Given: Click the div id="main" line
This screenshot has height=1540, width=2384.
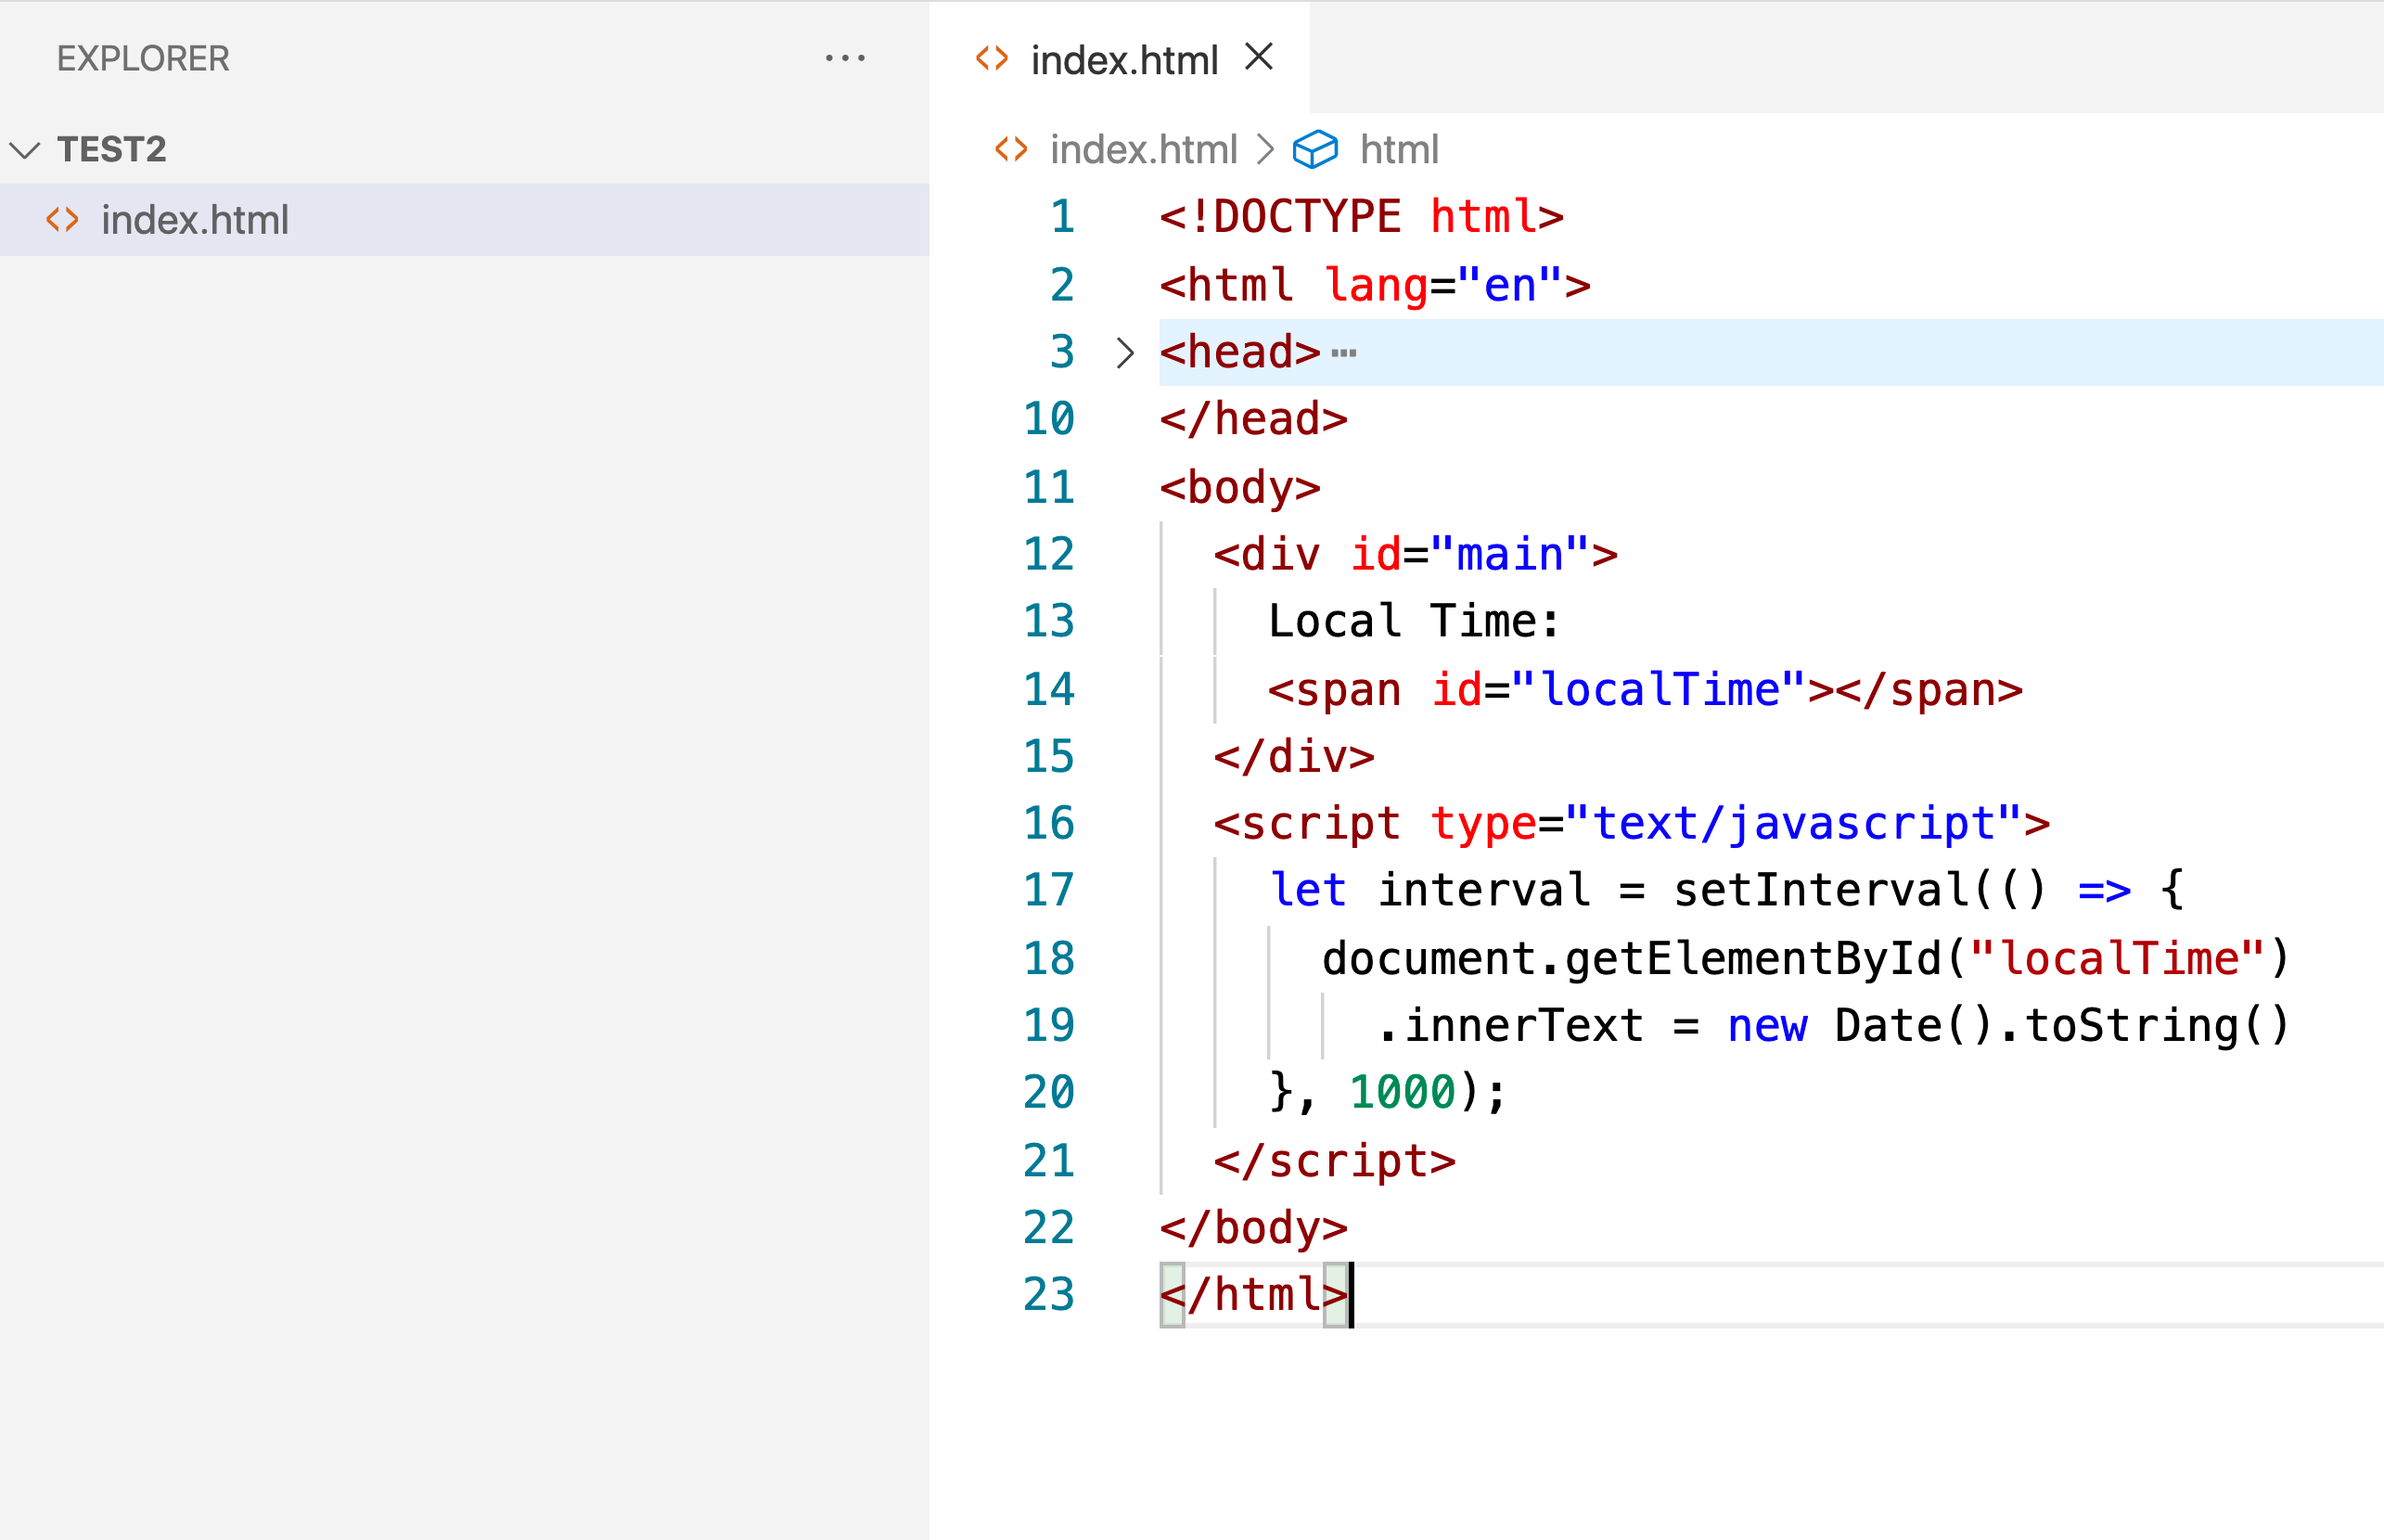Looking at the screenshot, I should (1416, 555).
